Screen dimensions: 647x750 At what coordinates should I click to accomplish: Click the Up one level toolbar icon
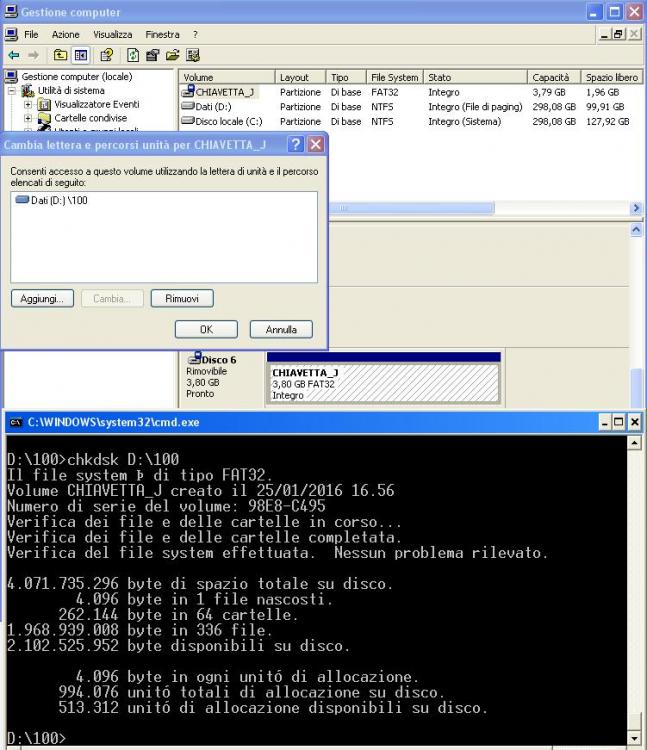tap(60, 55)
